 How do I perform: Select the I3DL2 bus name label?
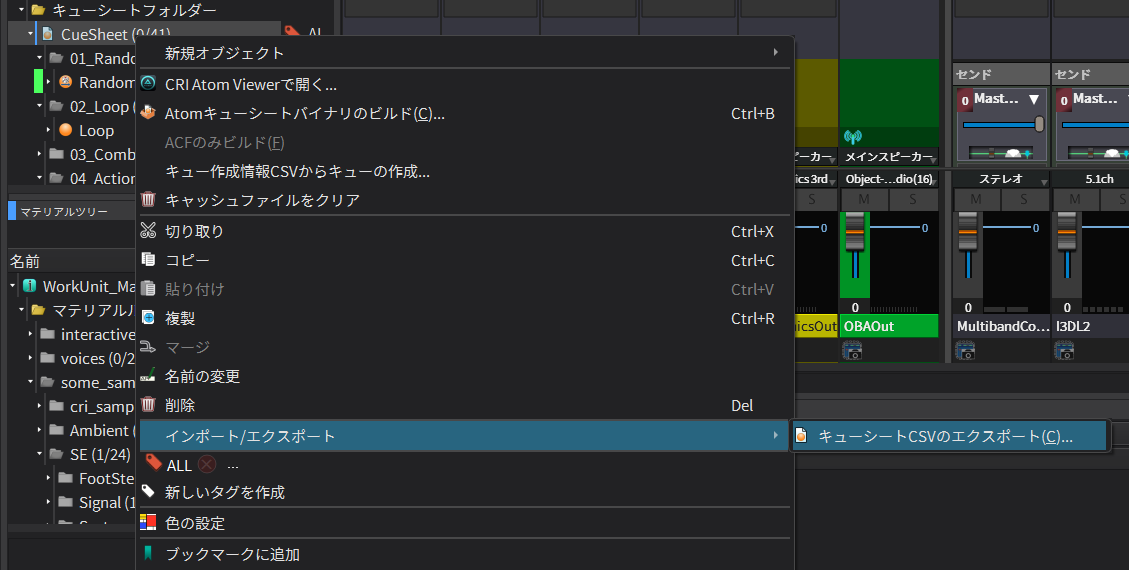click(x=1089, y=326)
